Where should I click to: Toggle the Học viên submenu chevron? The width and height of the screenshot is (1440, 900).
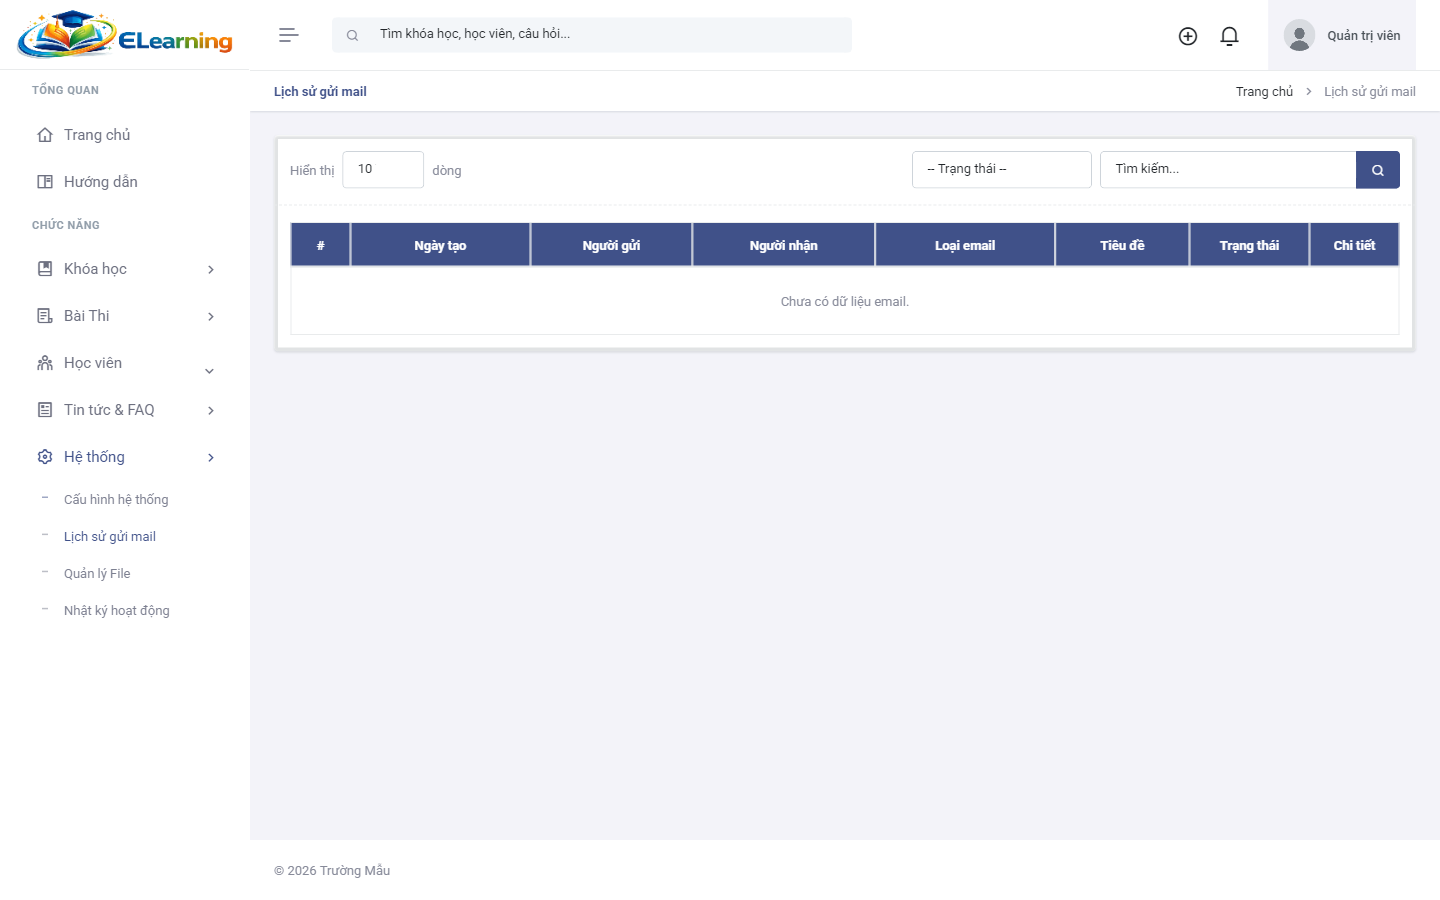210,371
